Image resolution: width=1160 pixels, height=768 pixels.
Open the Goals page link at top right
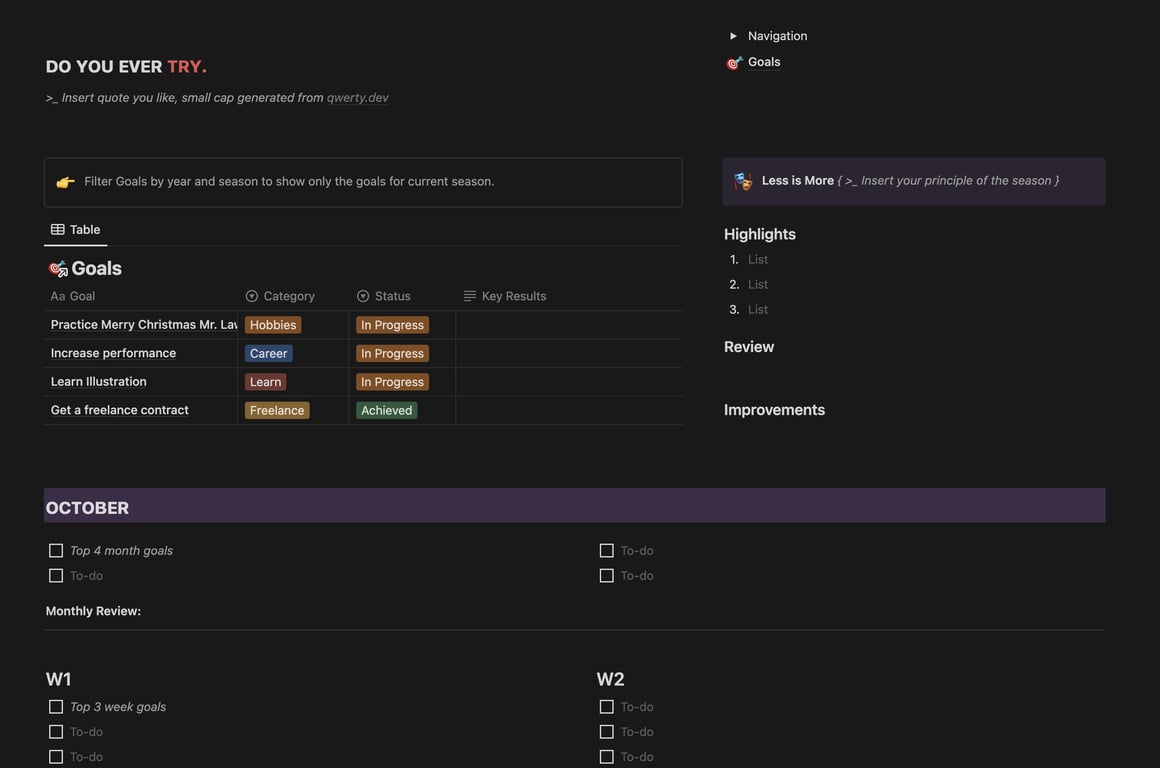pyautogui.click(x=764, y=62)
